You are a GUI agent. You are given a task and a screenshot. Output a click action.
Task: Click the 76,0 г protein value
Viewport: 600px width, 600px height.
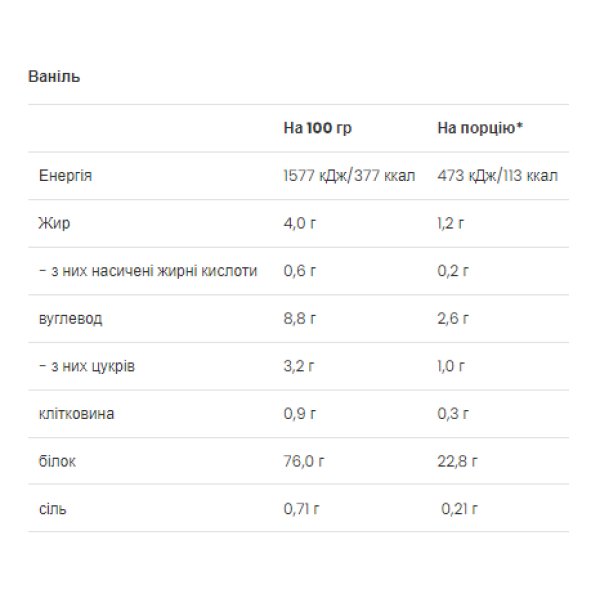tap(304, 461)
